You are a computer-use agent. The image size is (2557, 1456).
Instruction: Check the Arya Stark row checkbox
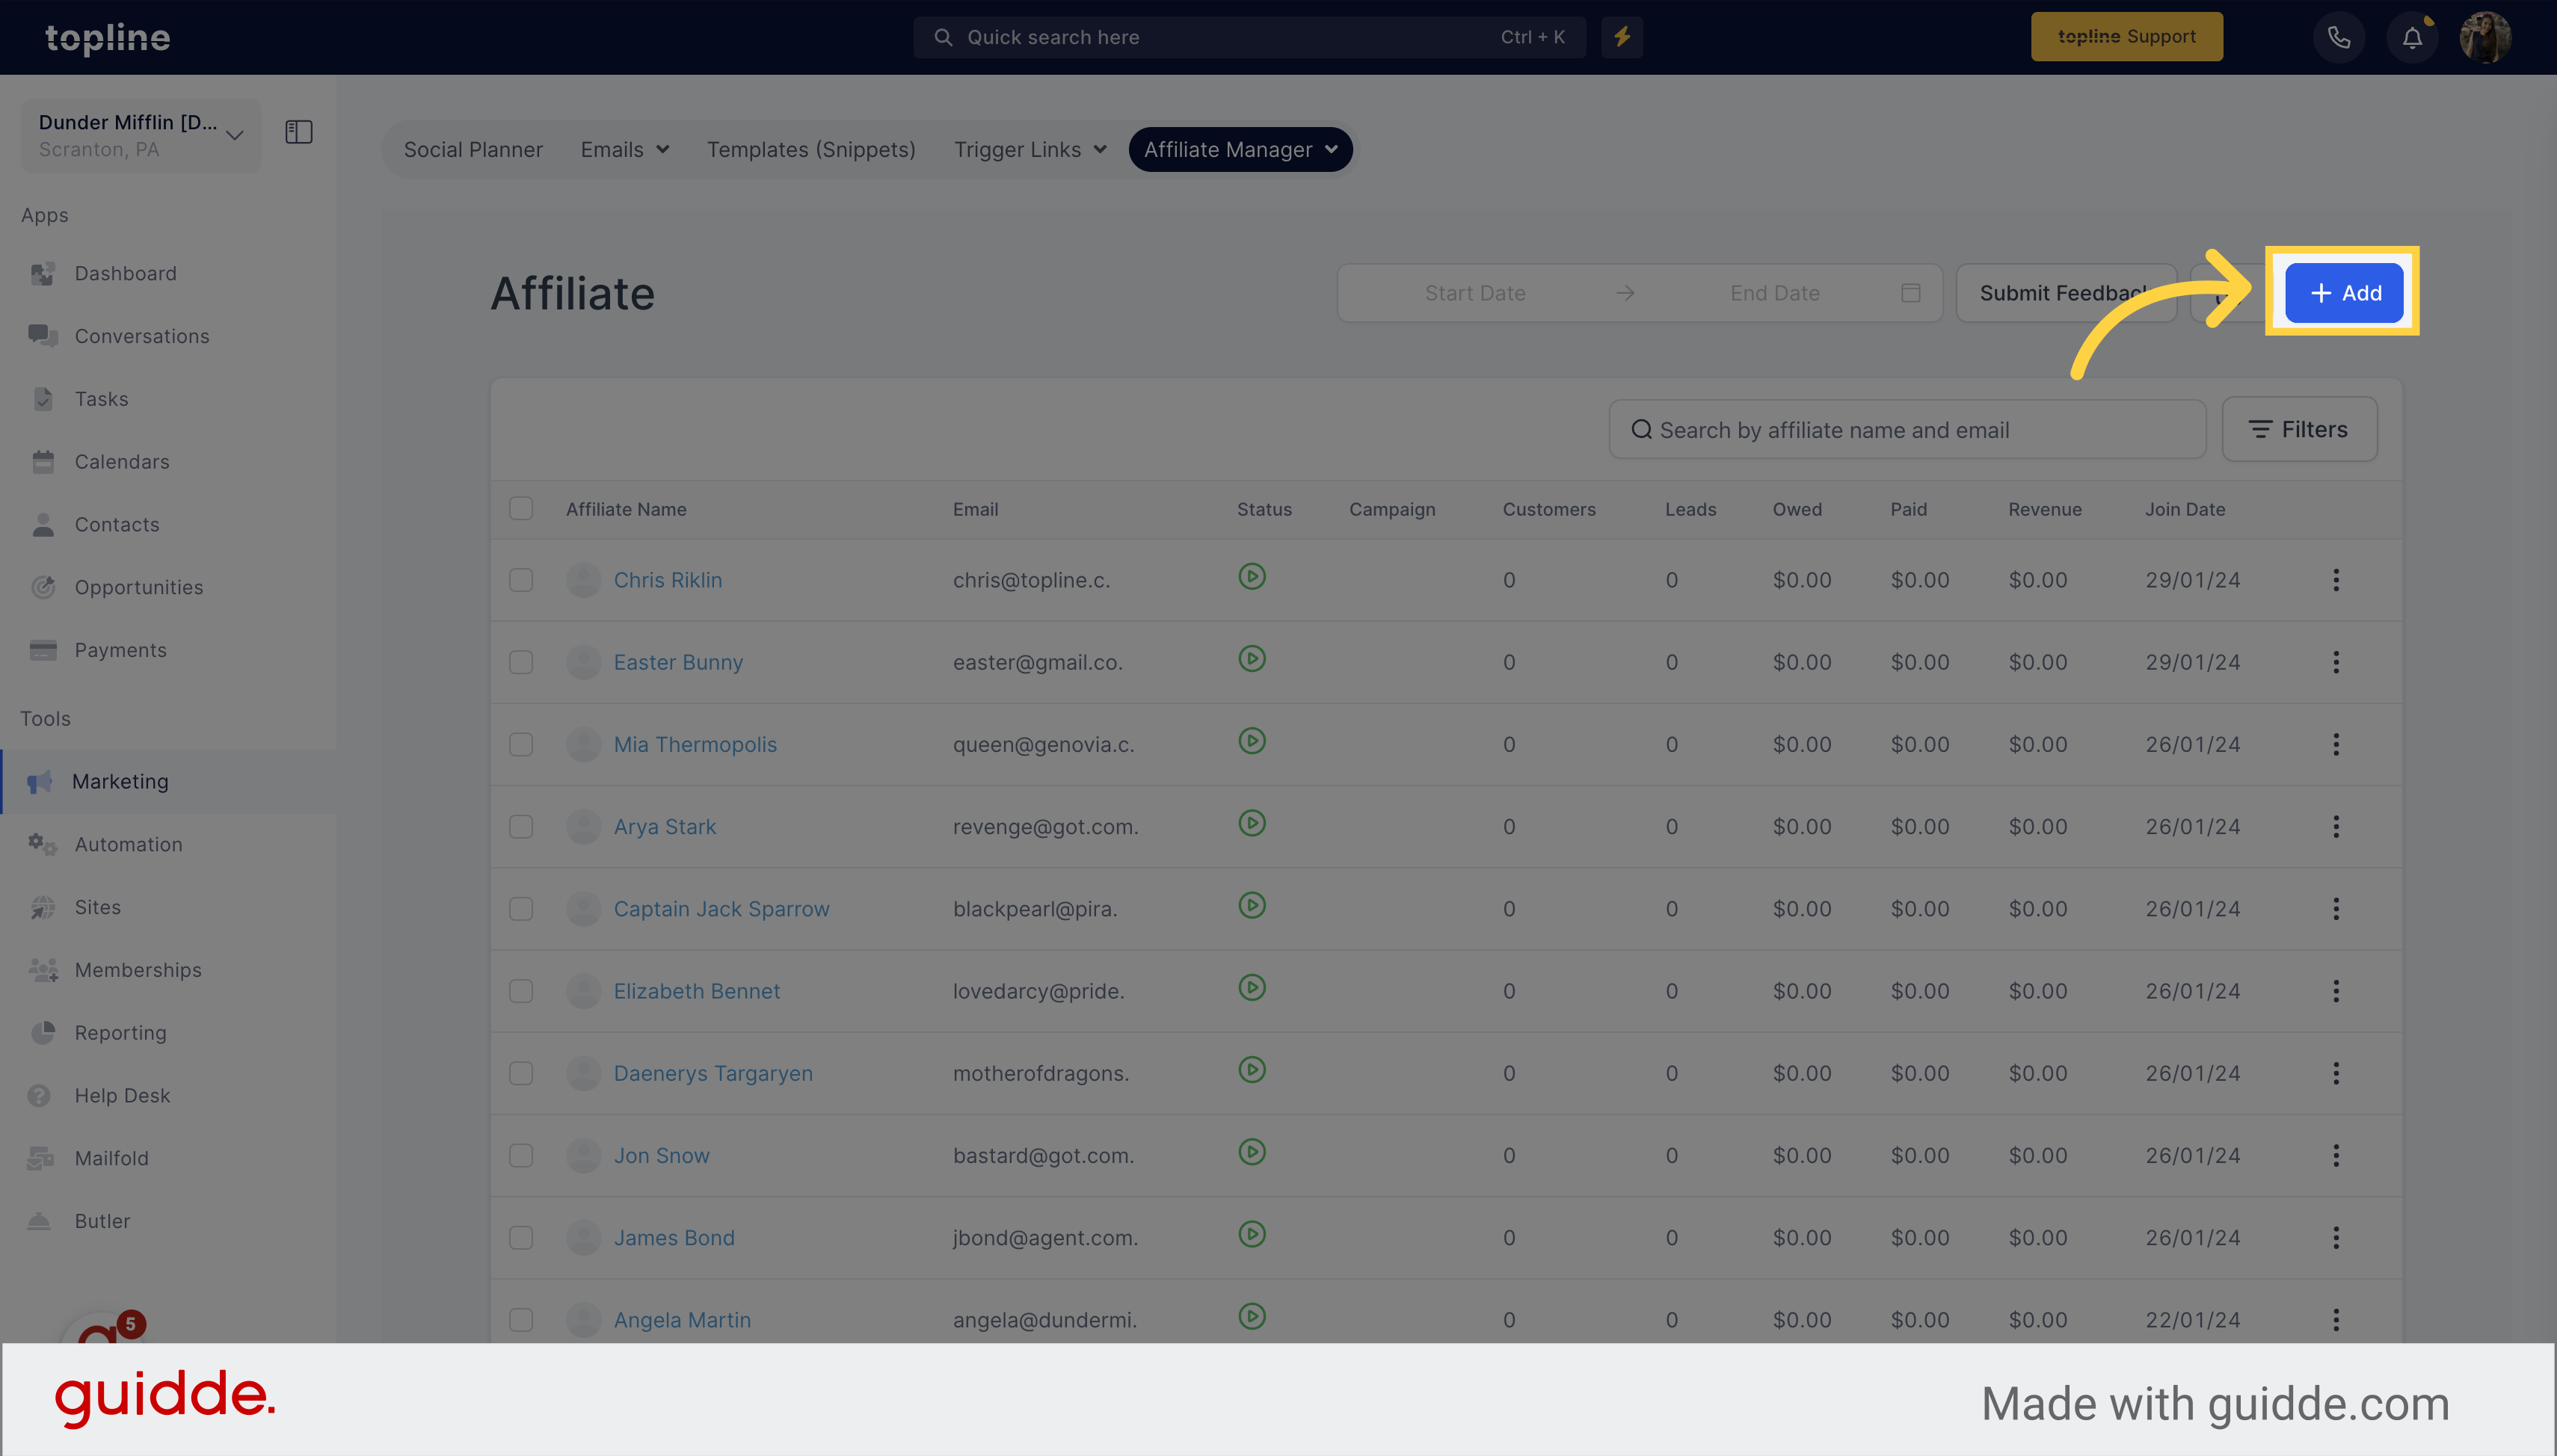(521, 826)
